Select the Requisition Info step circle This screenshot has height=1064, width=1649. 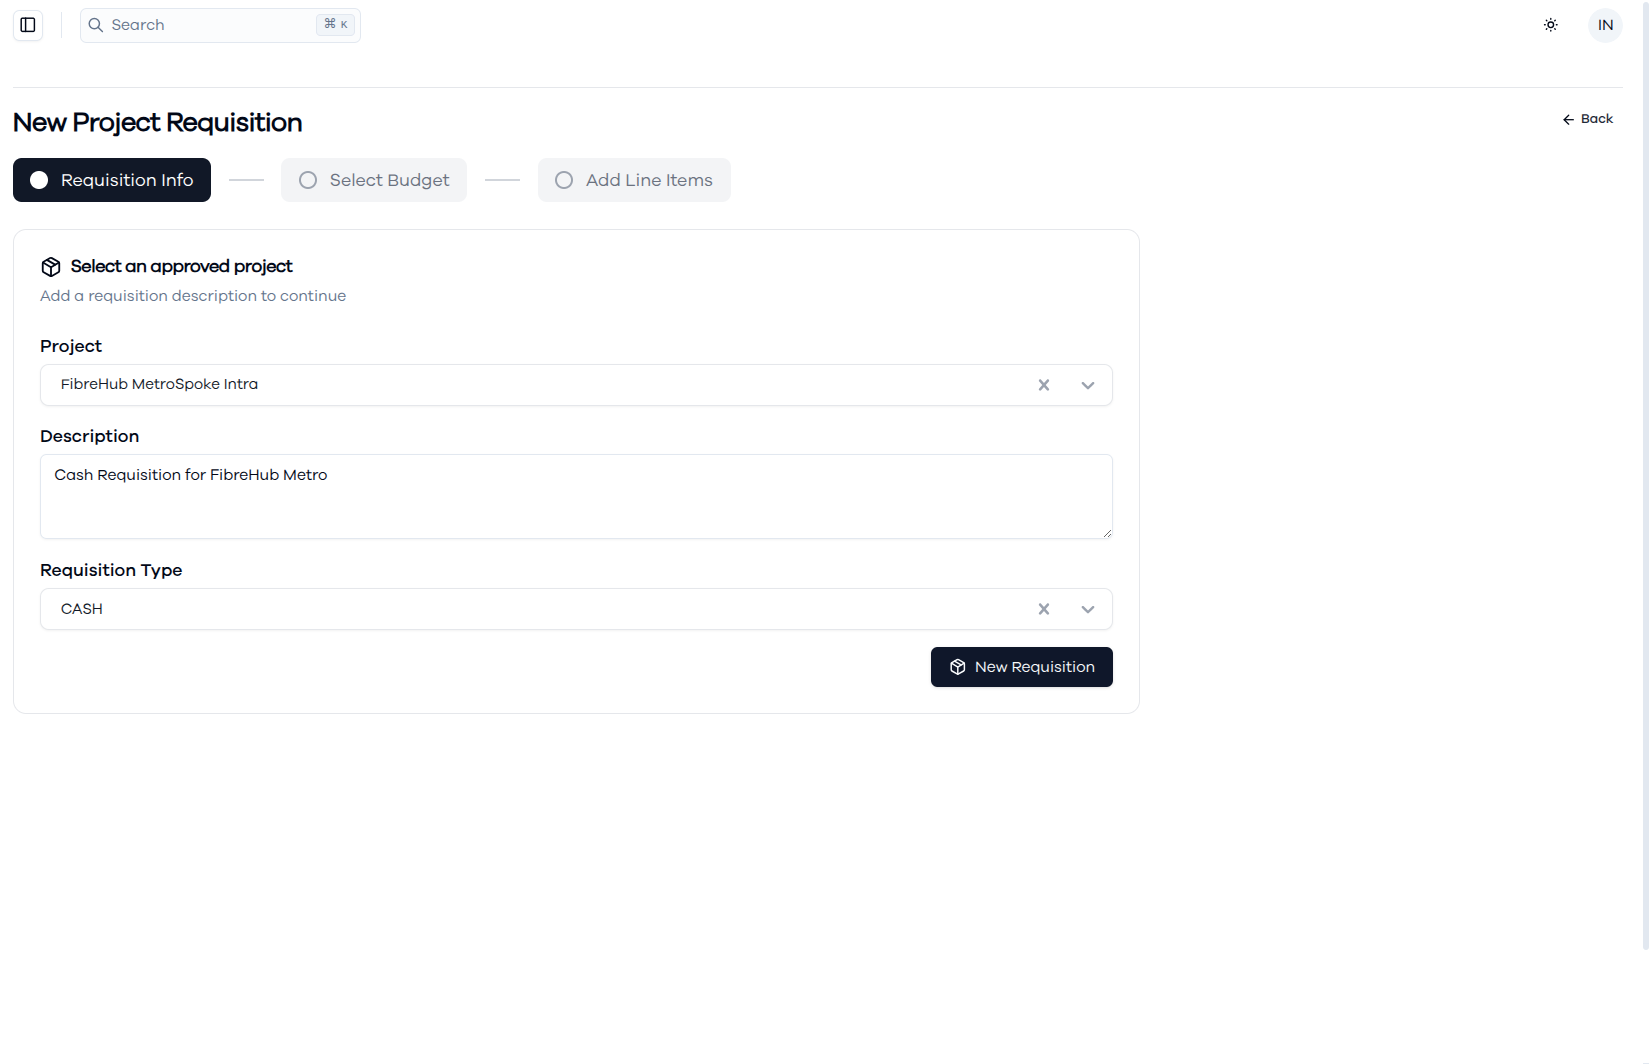(39, 180)
